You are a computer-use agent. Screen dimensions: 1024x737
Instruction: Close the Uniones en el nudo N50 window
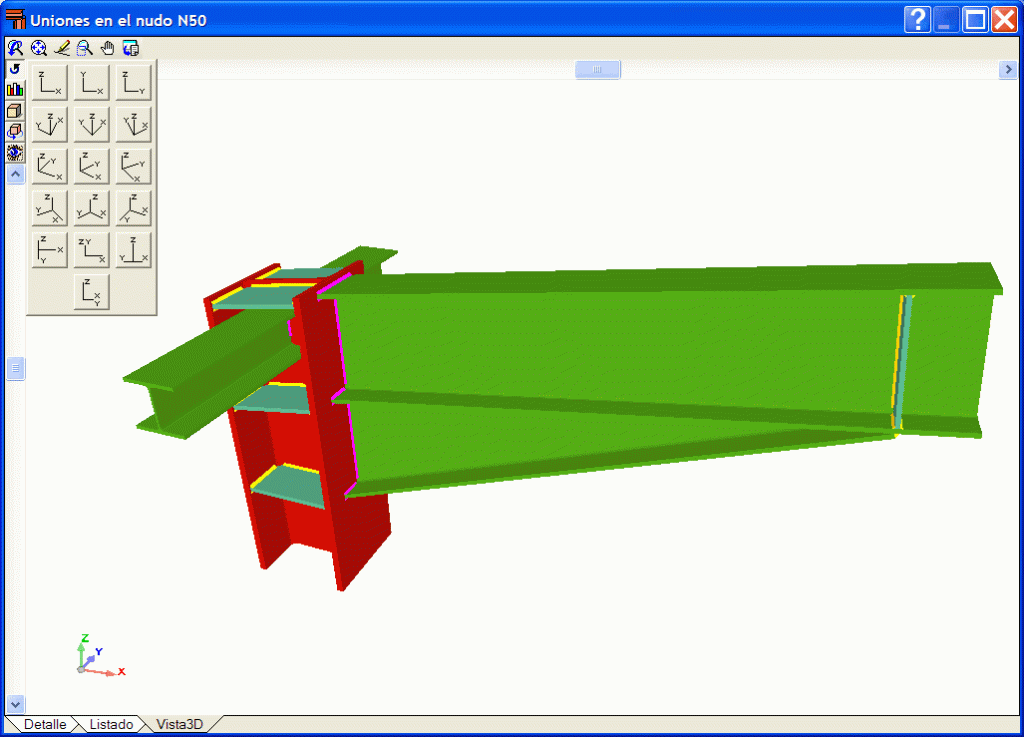coord(1004,20)
